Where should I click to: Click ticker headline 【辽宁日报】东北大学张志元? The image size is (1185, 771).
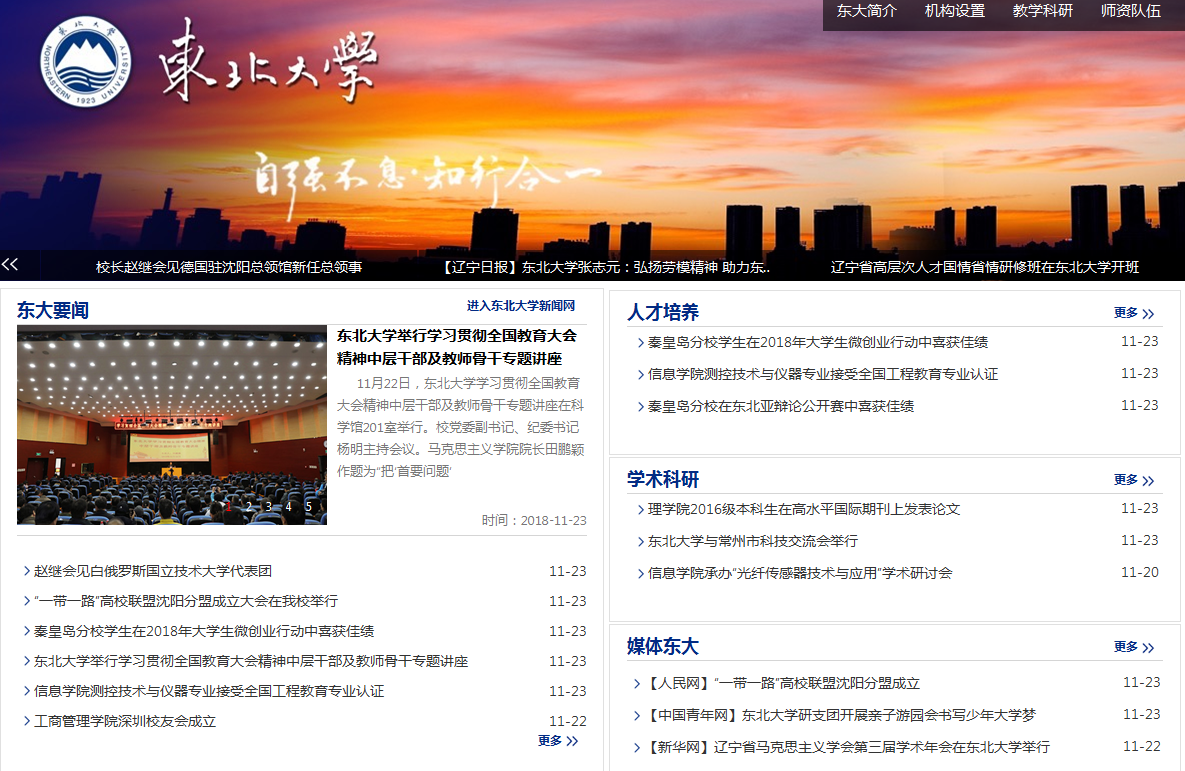(605, 268)
